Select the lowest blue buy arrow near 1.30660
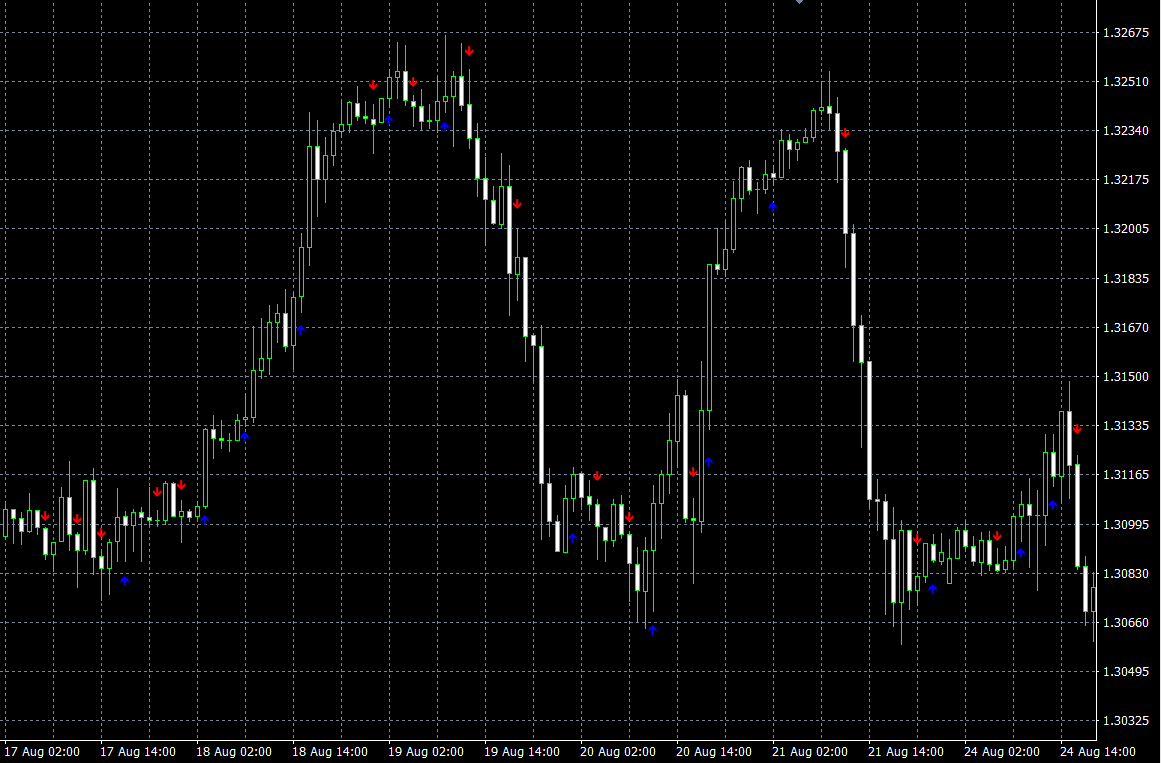The width and height of the screenshot is (1162, 763). [653, 630]
